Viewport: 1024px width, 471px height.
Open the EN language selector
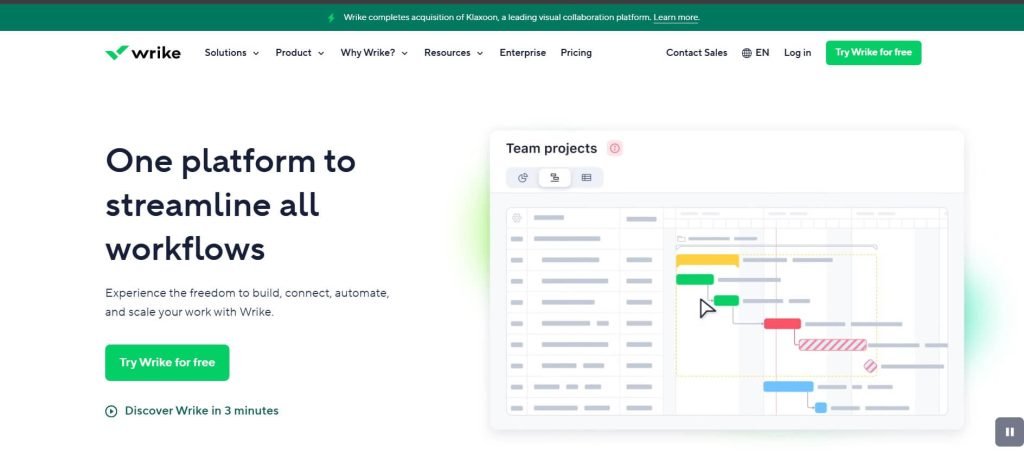[756, 53]
